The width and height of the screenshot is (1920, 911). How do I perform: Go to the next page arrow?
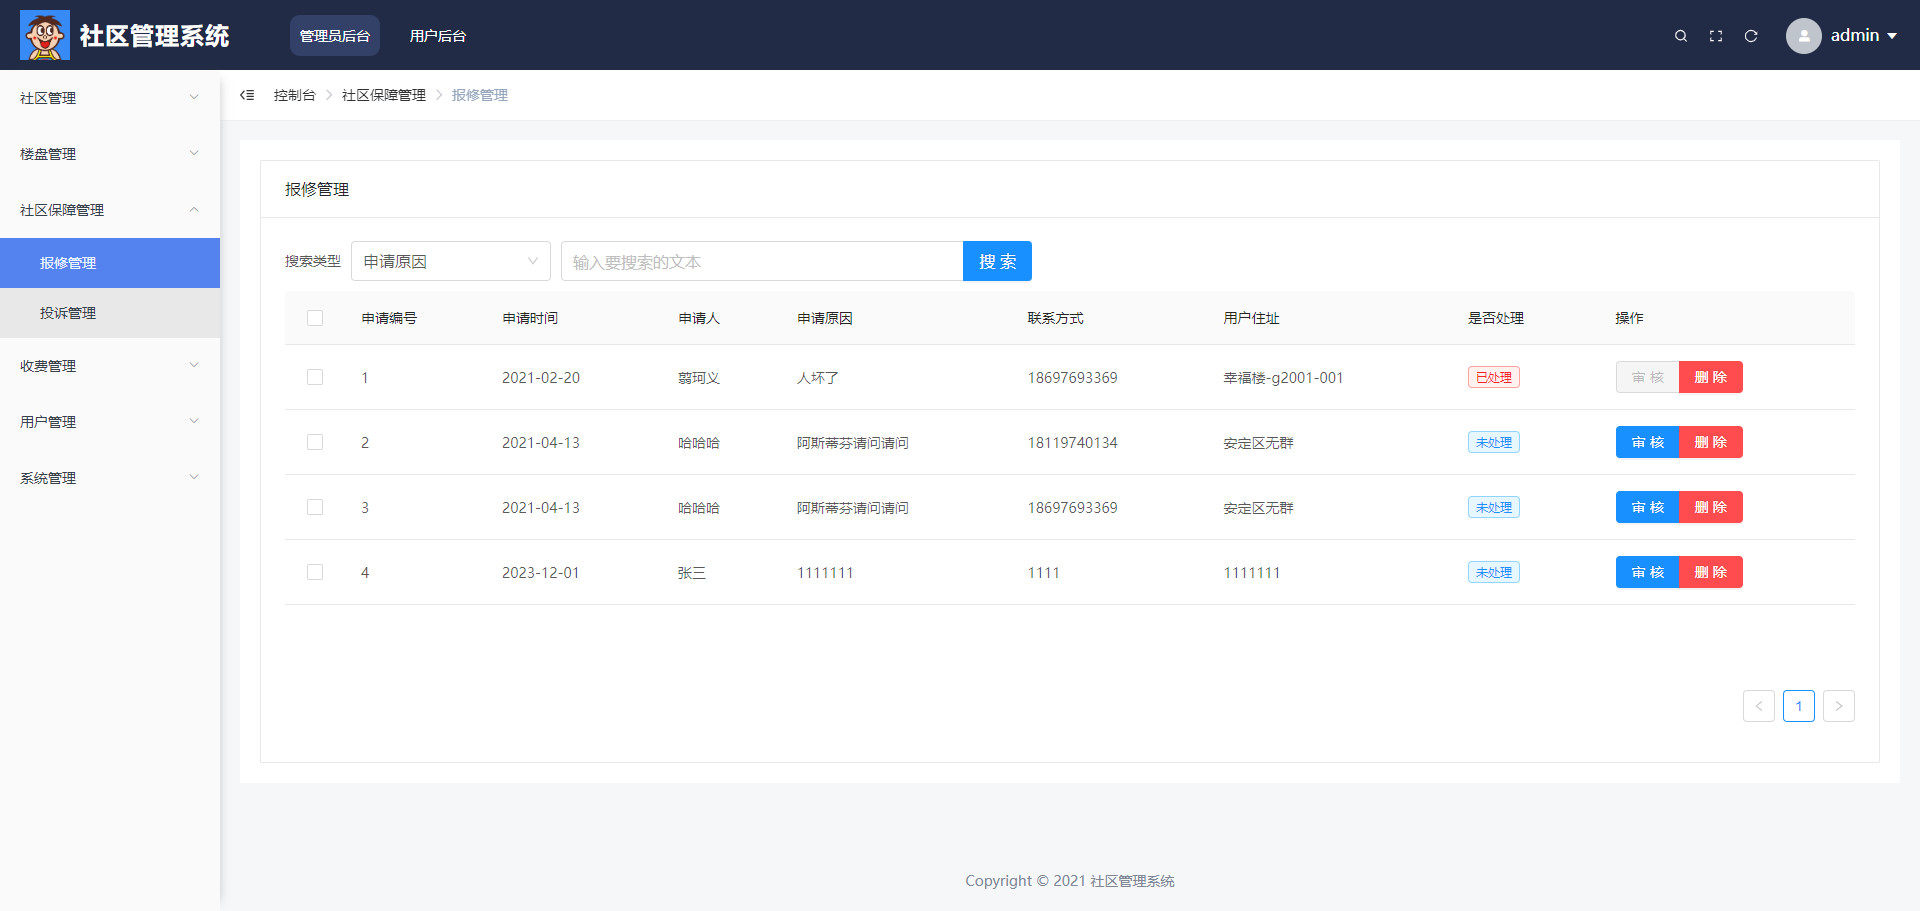click(1838, 706)
